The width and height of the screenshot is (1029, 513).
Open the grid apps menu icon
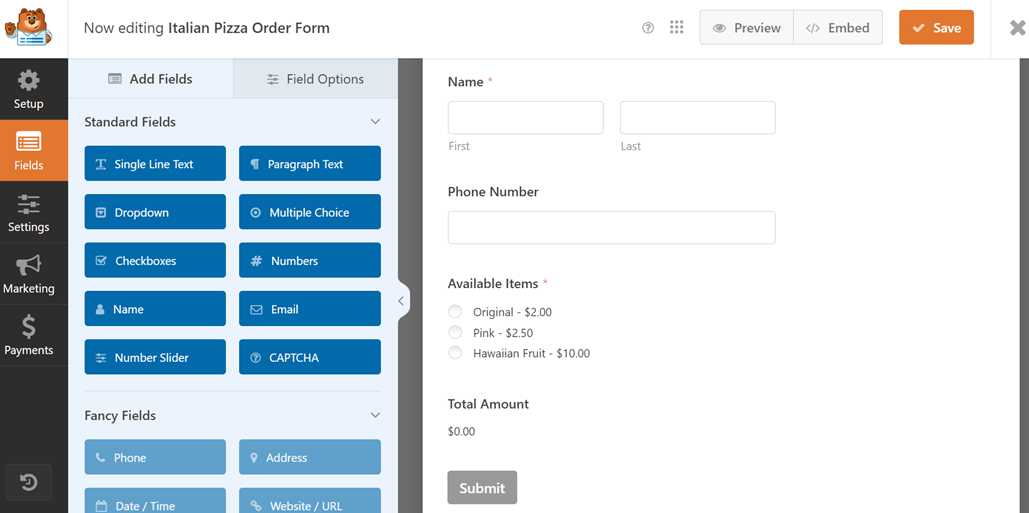pos(677,28)
